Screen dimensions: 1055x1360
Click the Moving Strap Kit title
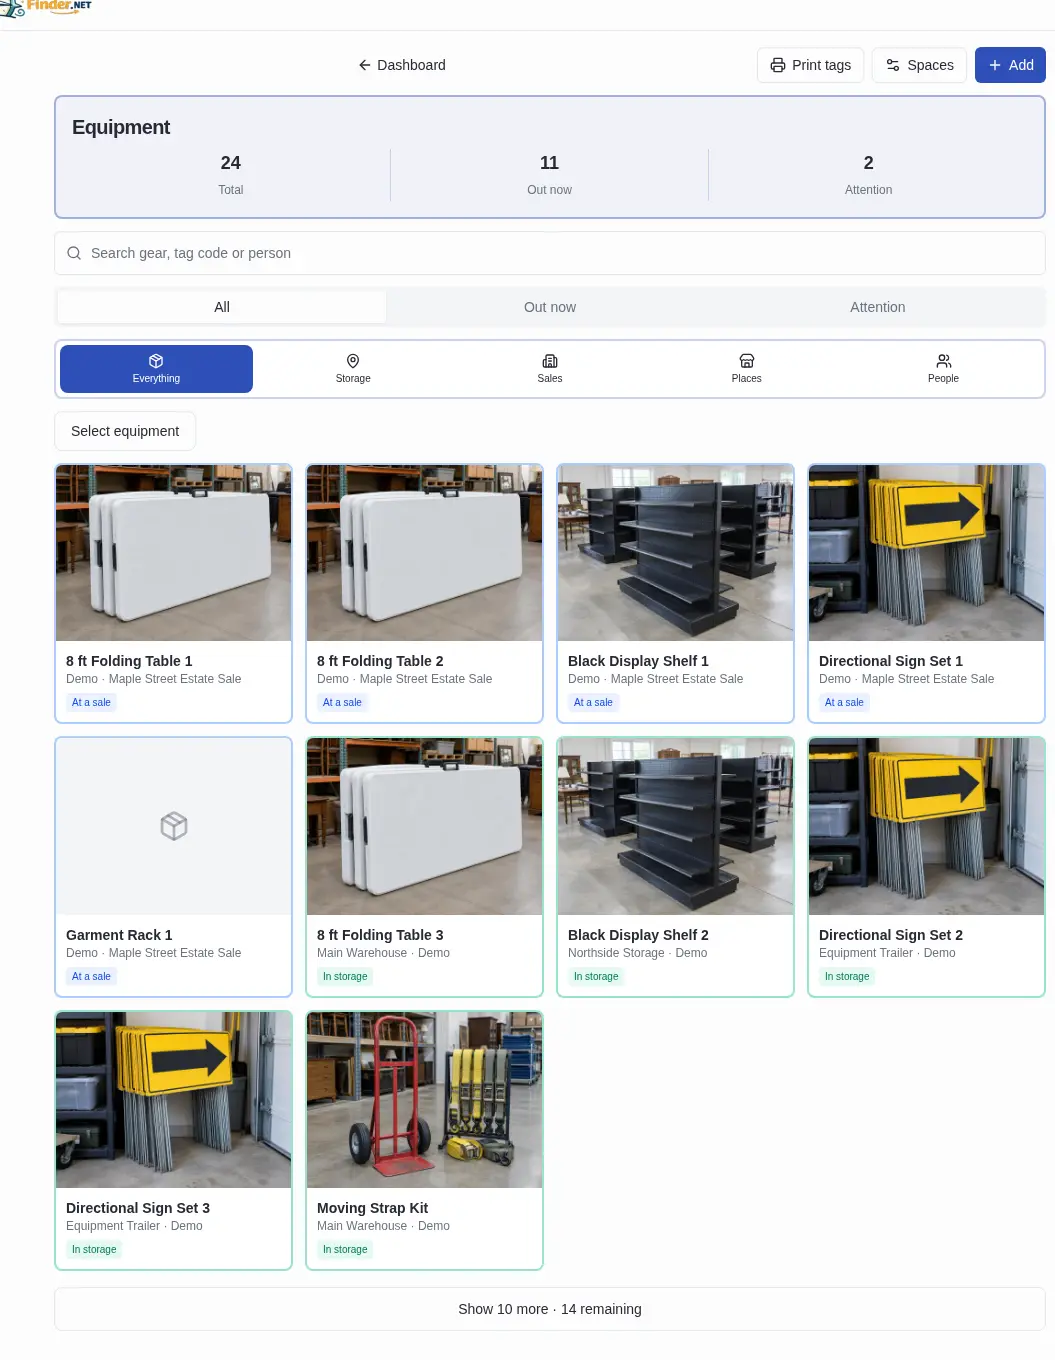[372, 1208]
